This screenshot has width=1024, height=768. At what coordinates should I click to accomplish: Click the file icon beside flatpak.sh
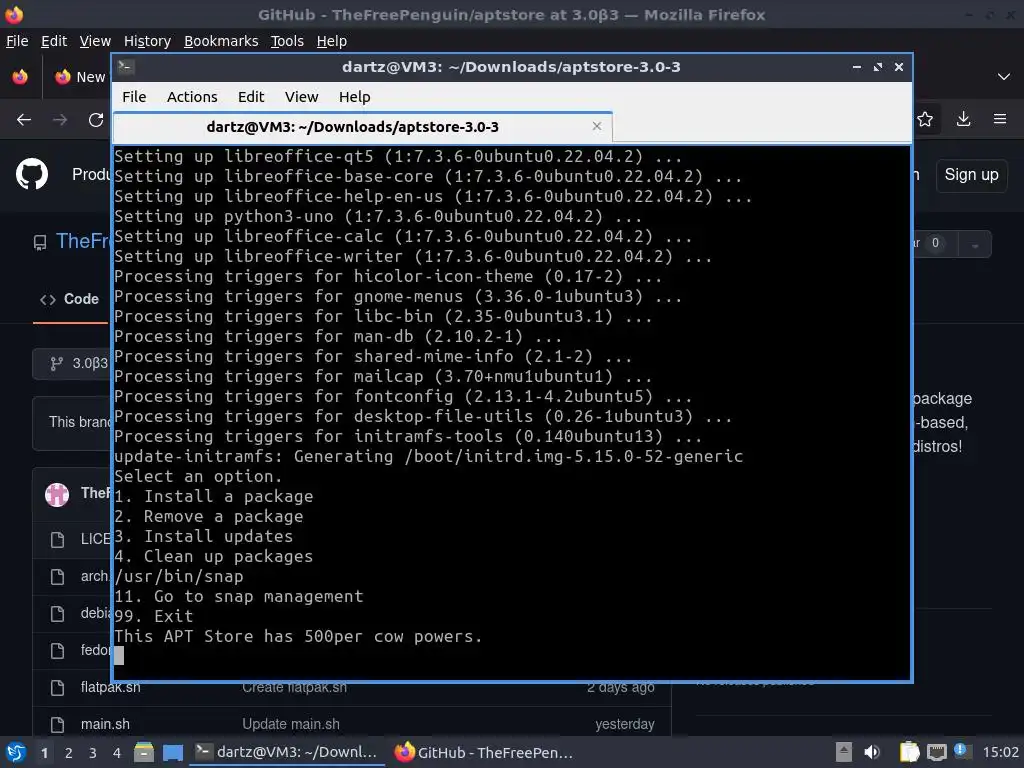pyautogui.click(x=57, y=688)
